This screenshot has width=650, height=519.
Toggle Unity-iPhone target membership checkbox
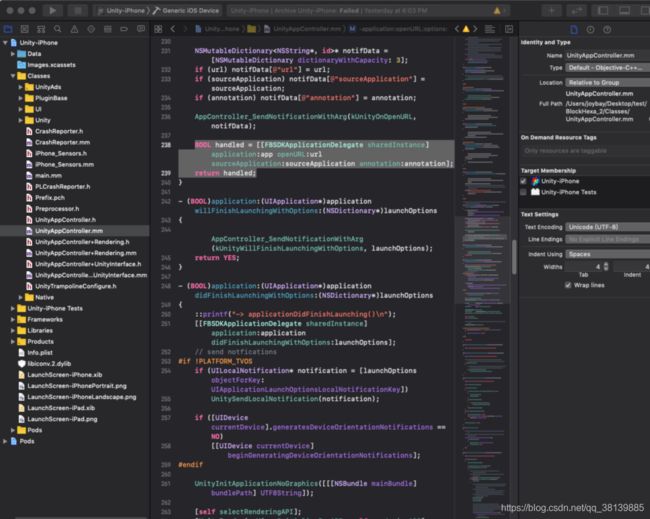(x=523, y=181)
